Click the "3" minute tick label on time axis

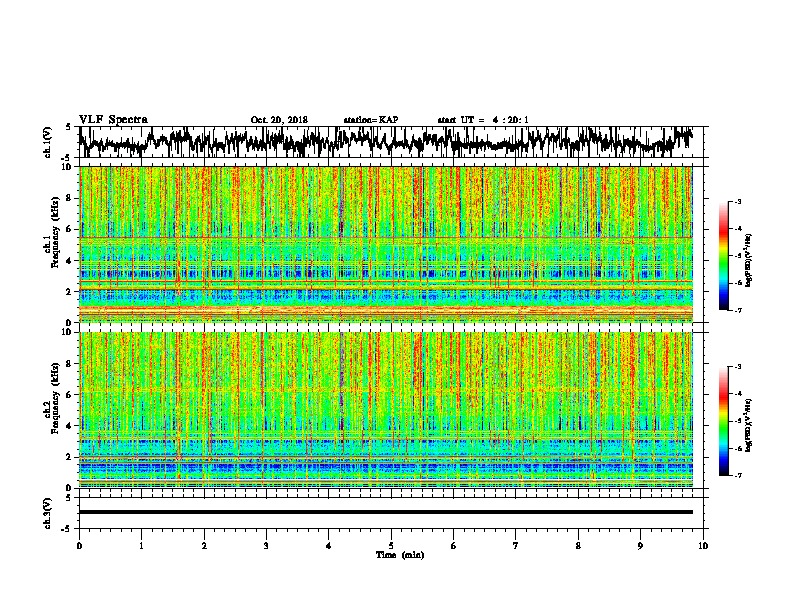[x=266, y=546]
